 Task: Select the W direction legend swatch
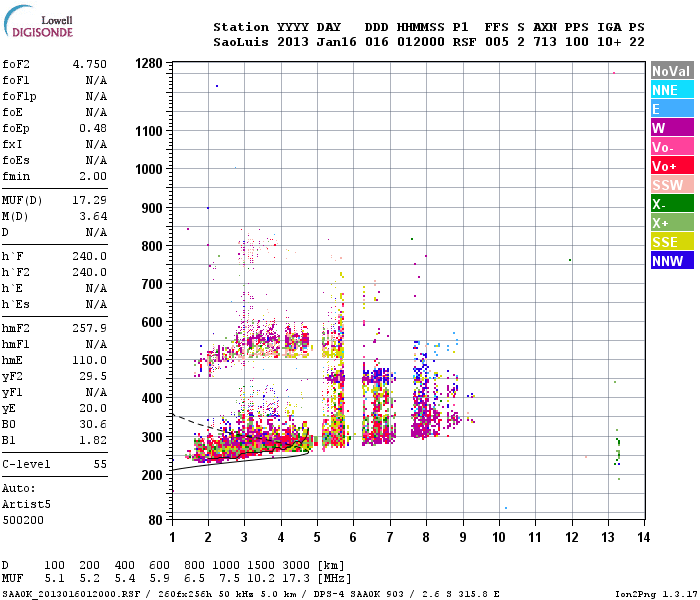pyautogui.click(x=672, y=128)
